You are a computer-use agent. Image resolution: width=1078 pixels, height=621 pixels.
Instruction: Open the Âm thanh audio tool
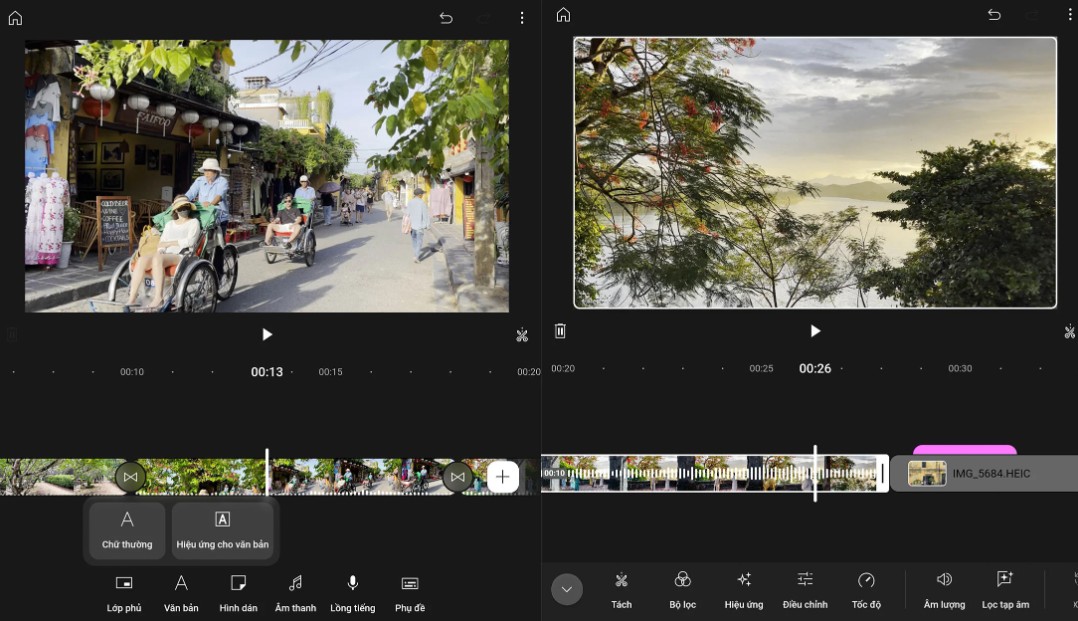pos(295,591)
